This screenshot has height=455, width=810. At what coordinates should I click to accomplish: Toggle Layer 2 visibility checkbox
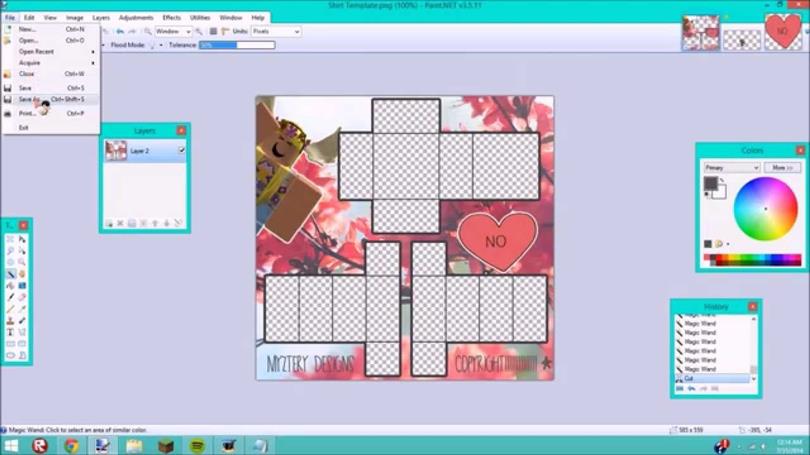[181, 150]
